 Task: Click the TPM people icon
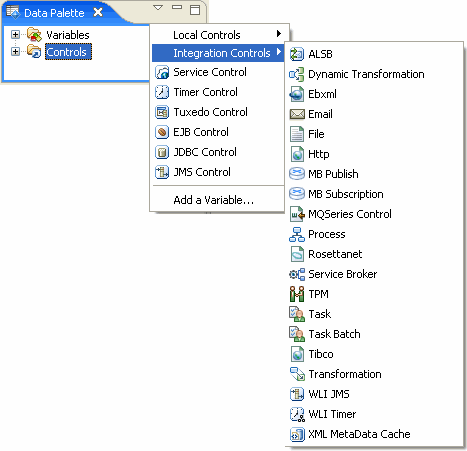[297, 294]
